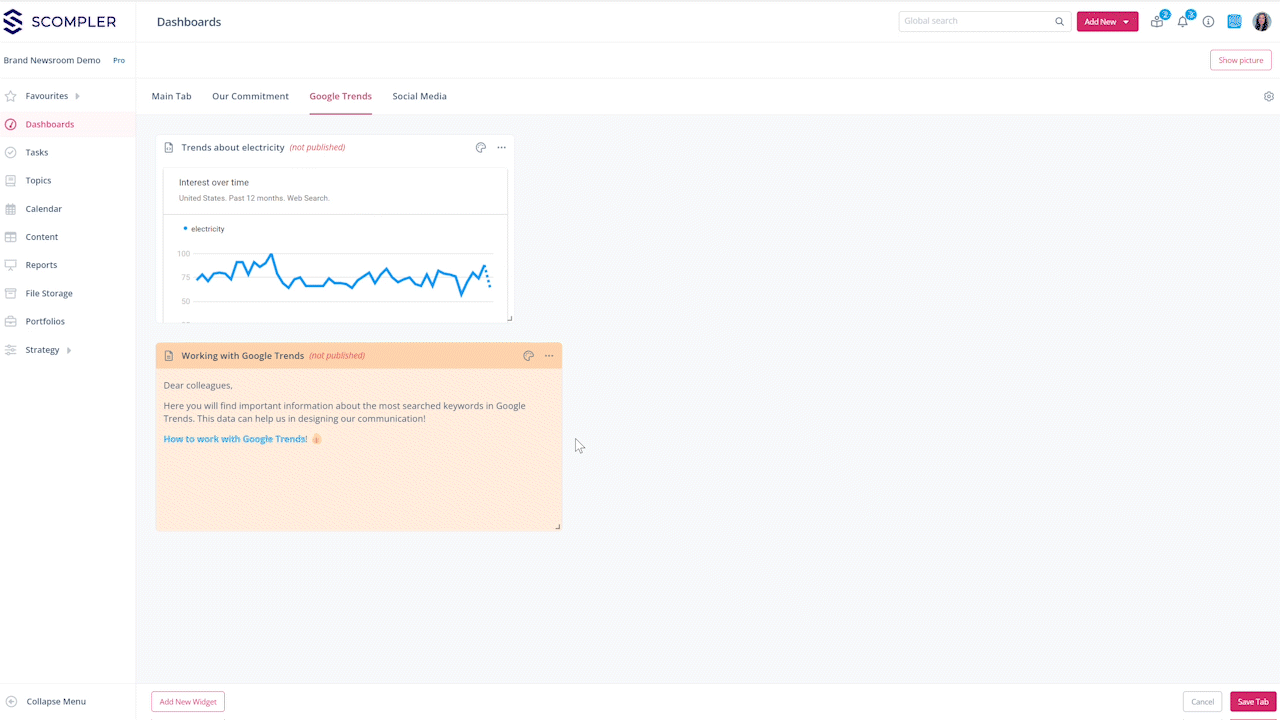This screenshot has height=720, width=1280.
Task: Open the notifications bell icon
Action: point(1183,22)
